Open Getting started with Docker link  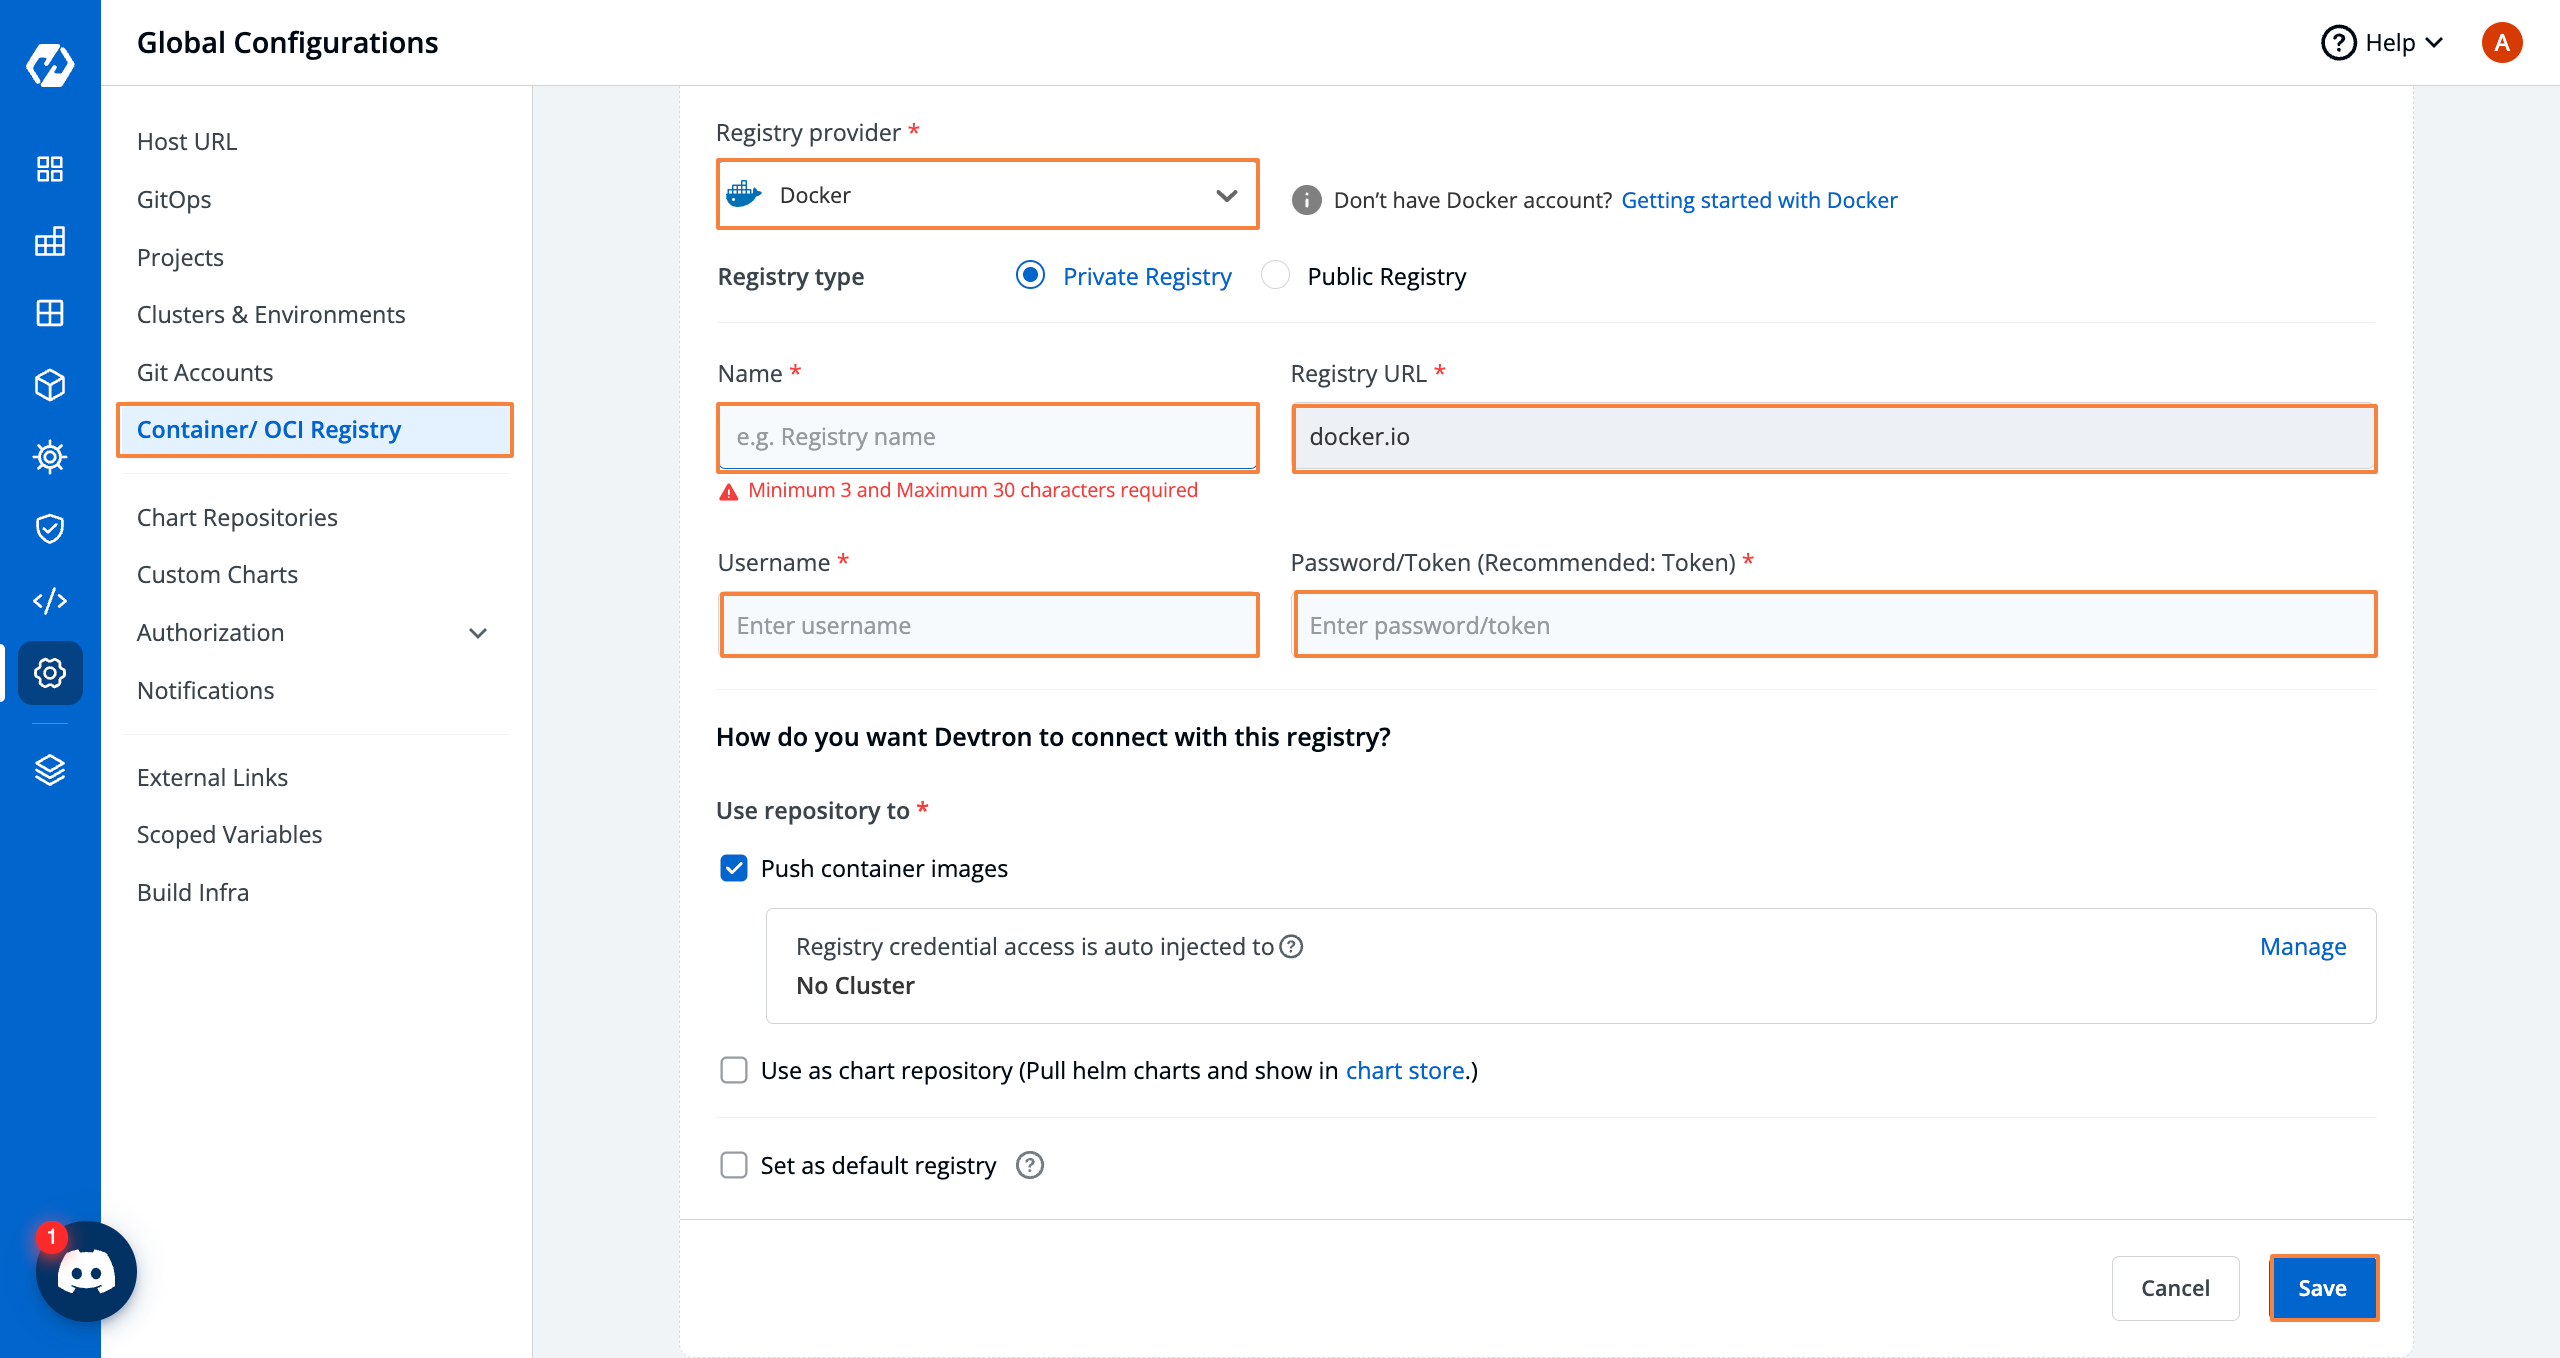tap(1759, 200)
